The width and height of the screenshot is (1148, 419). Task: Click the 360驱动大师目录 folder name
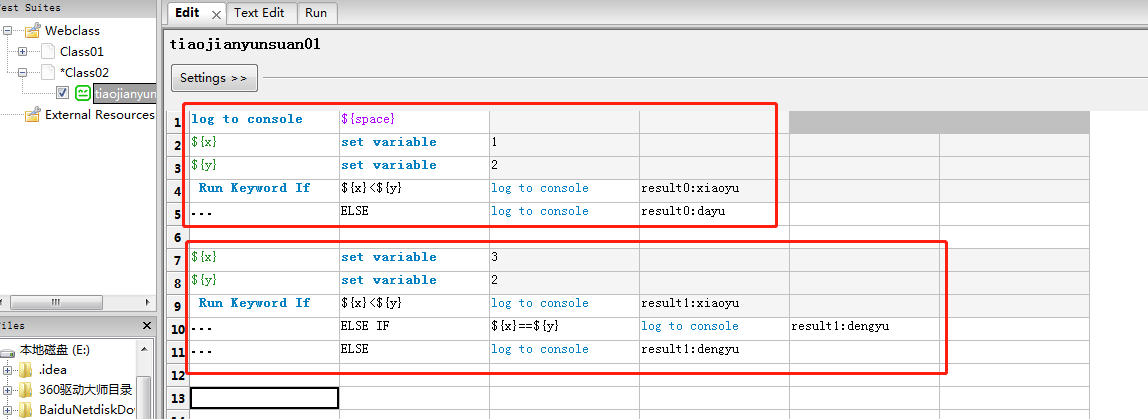point(85,390)
